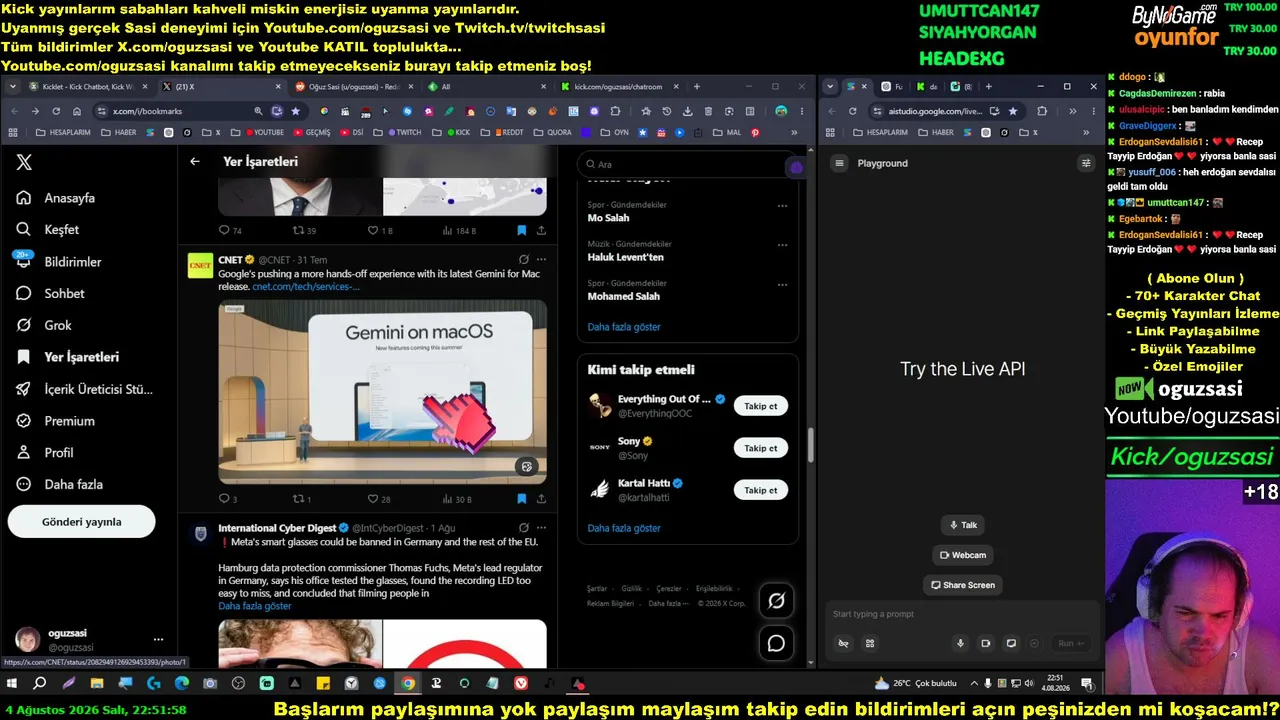Image resolution: width=1280 pixels, height=720 pixels.
Task: Click the Grok icon on CNET post
Action: (523, 260)
